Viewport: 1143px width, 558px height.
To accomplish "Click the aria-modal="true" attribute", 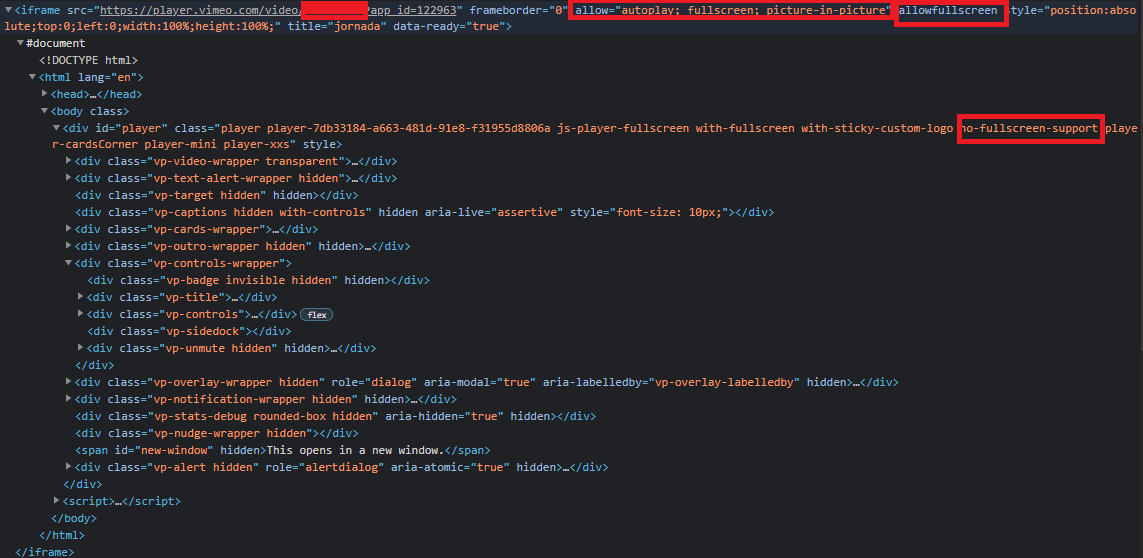I will pyautogui.click(x=480, y=382).
